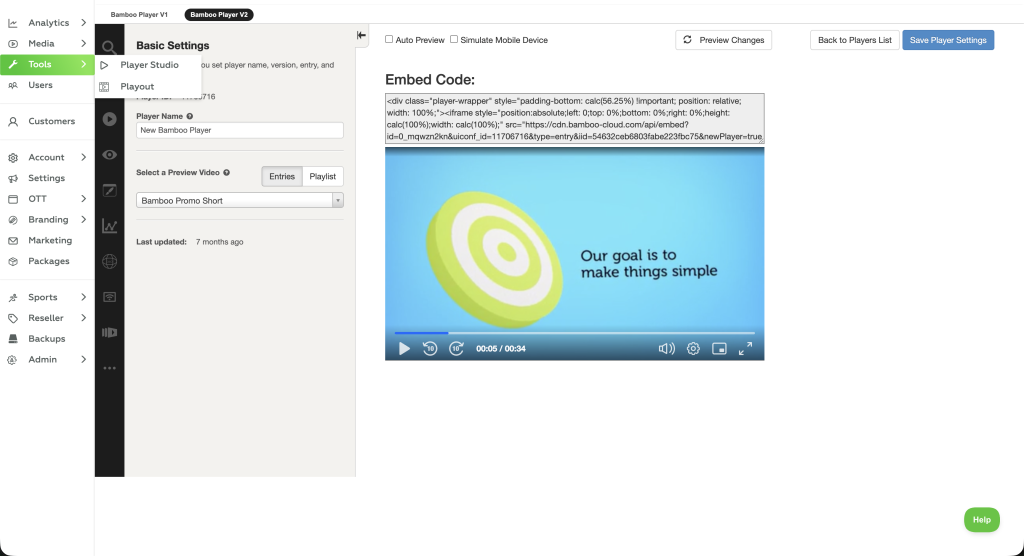
Task: Open the analytics graph panel in dark sidebar
Action: [109, 227]
